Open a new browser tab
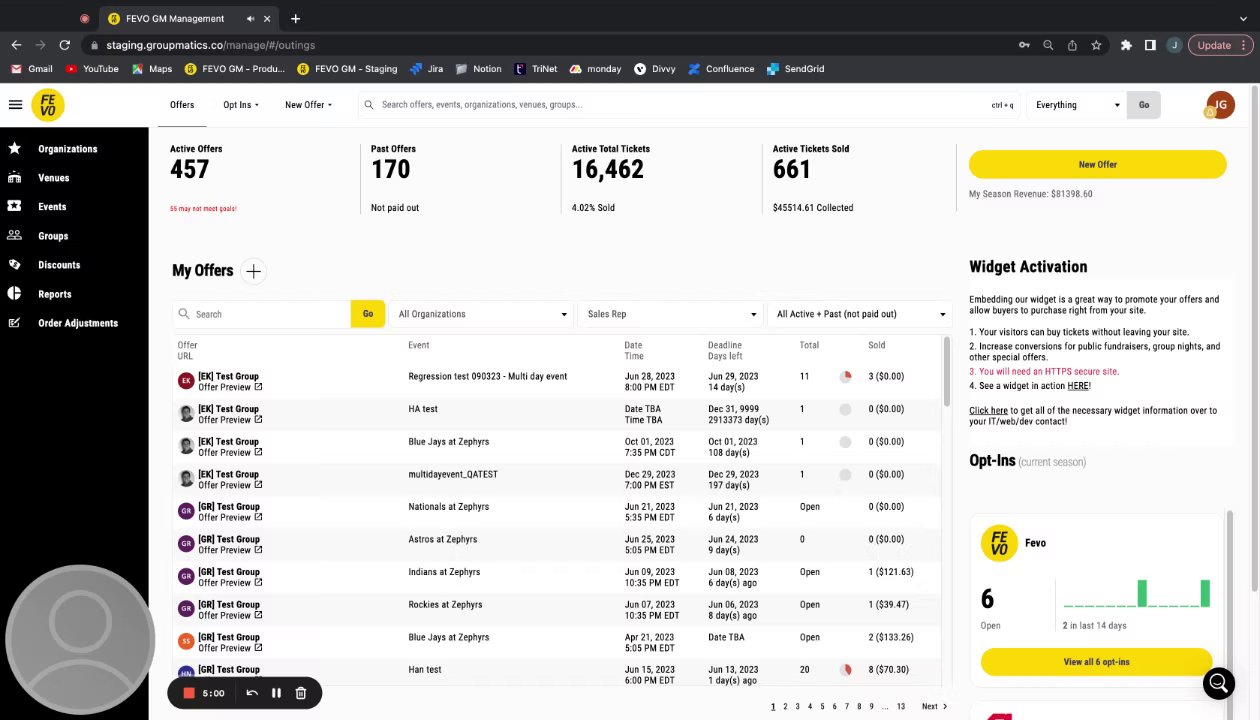1260x720 pixels. [x=295, y=18]
